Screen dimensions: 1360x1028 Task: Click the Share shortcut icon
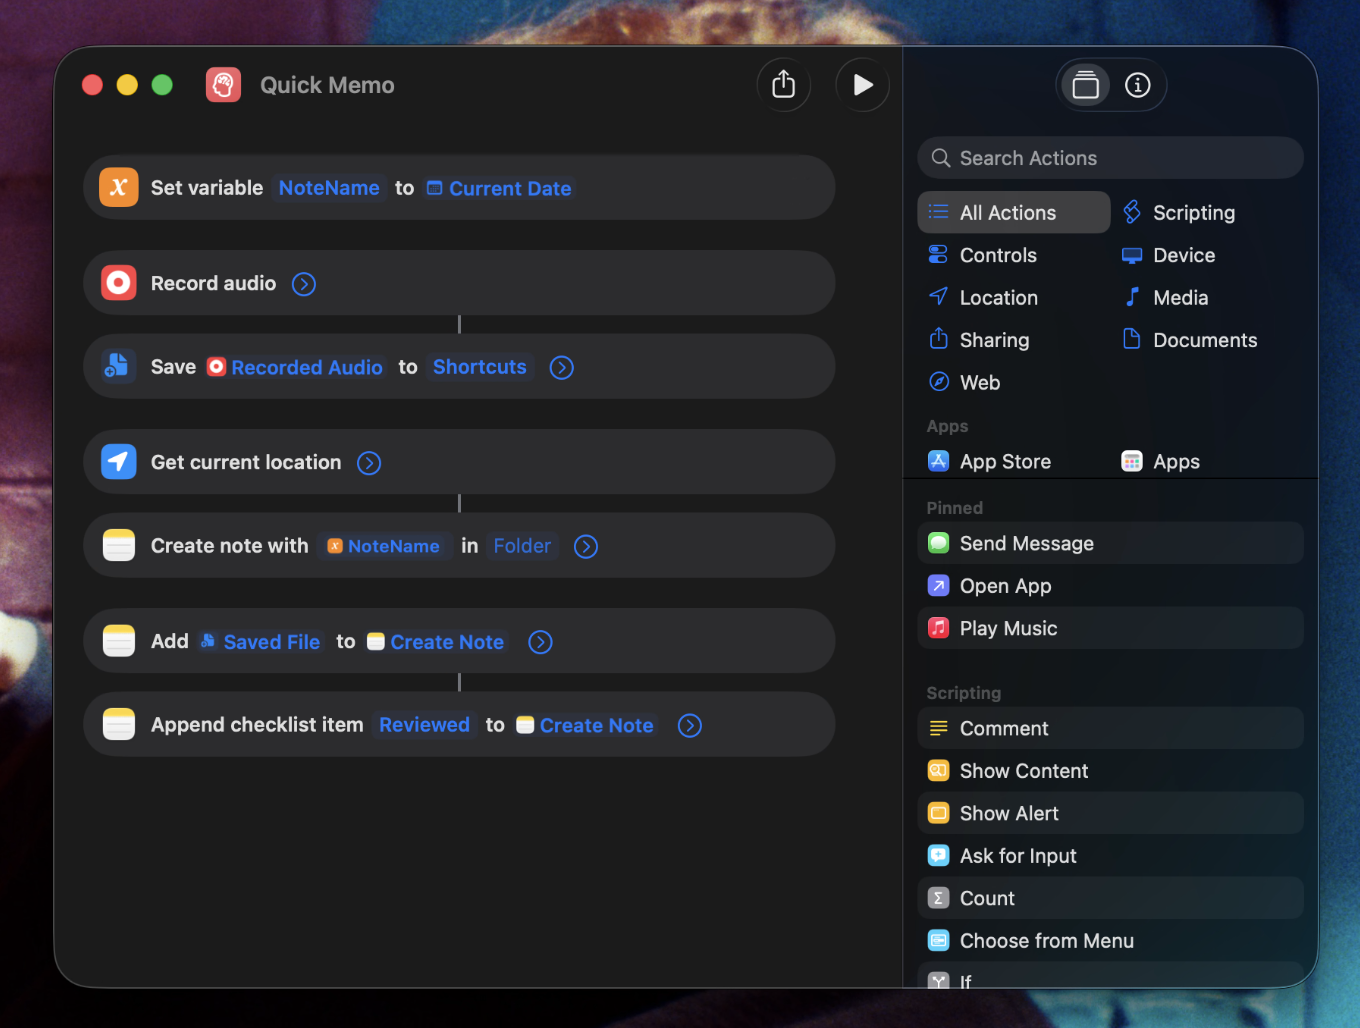[784, 85]
